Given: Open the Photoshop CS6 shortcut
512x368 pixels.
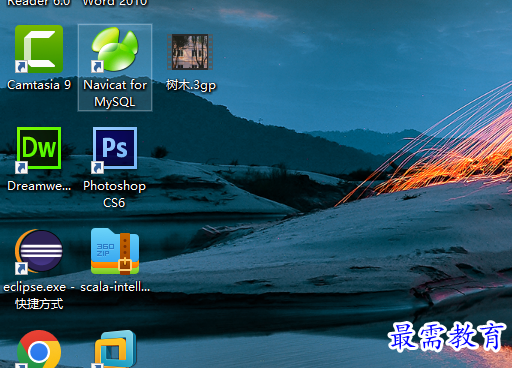Looking at the screenshot, I should point(114,150).
